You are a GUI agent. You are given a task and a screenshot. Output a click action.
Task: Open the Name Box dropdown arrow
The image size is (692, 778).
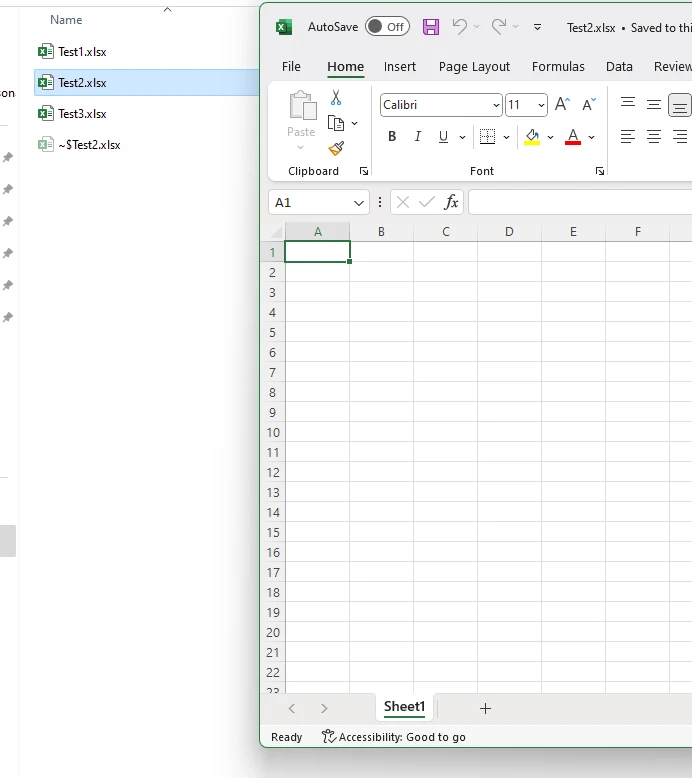point(359,202)
